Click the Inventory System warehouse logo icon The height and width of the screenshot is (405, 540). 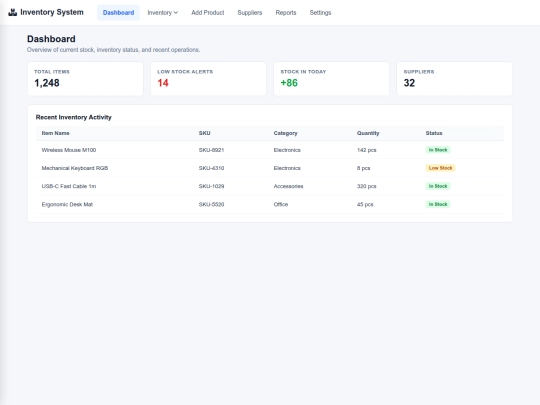point(13,12)
